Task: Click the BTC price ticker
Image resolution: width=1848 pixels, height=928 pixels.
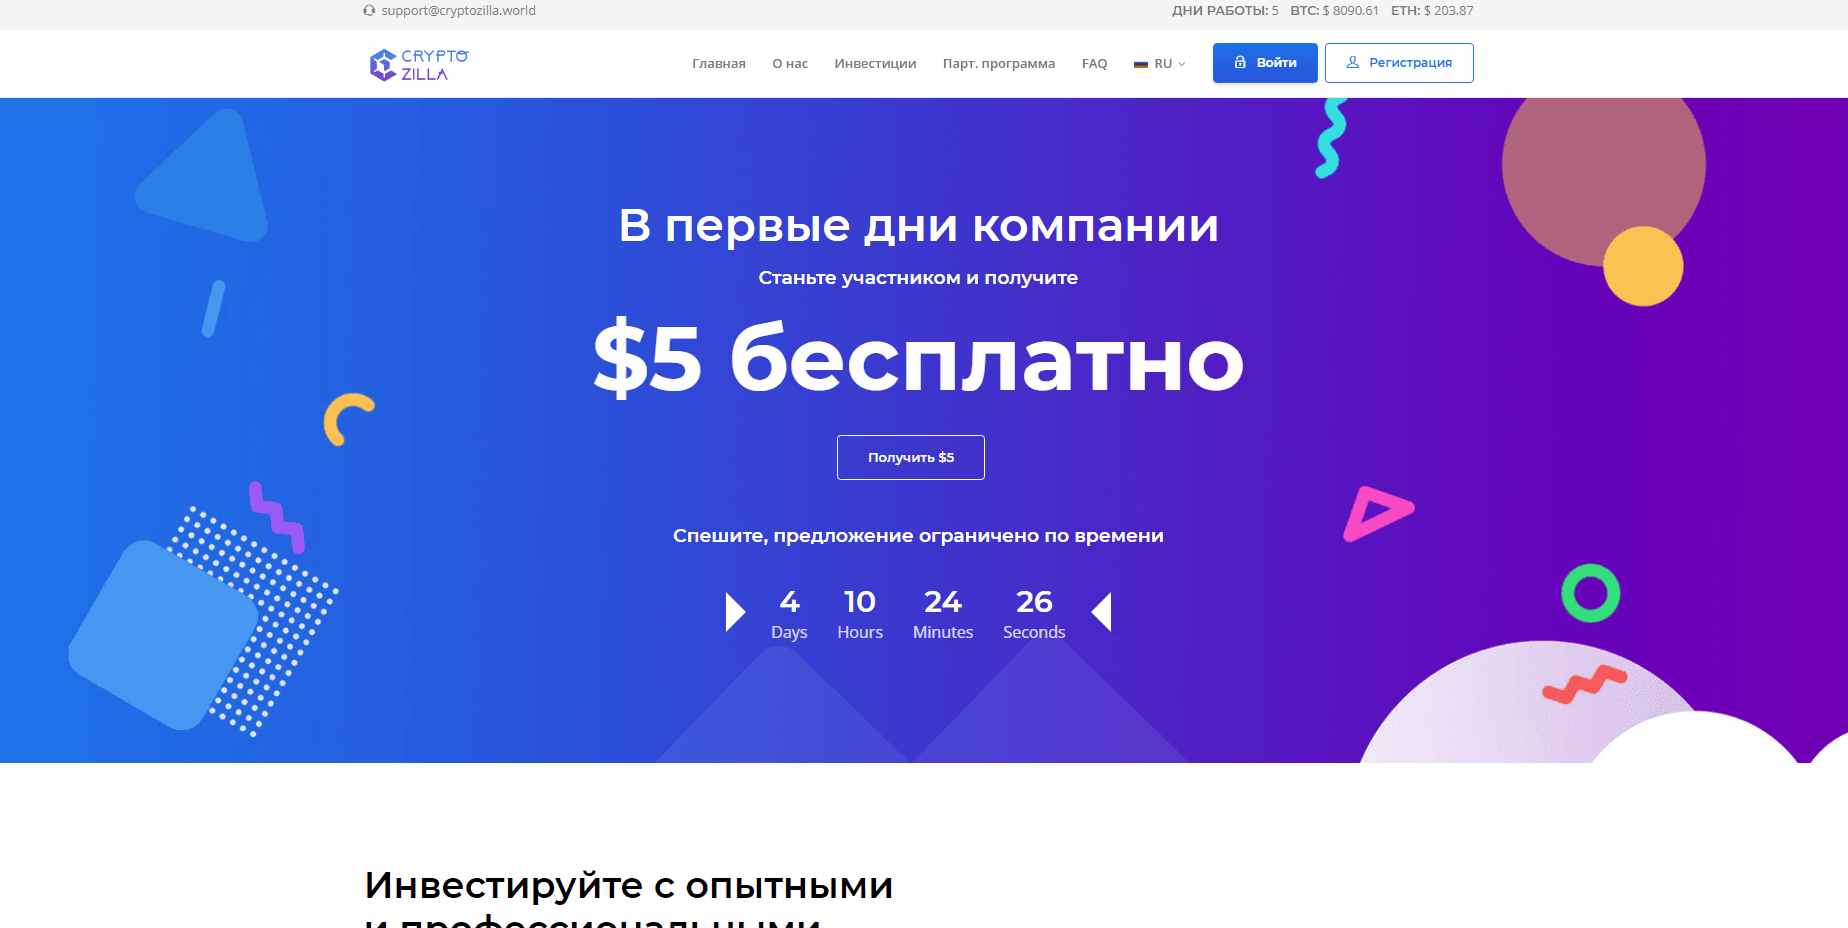Action: tap(1334, 11)
